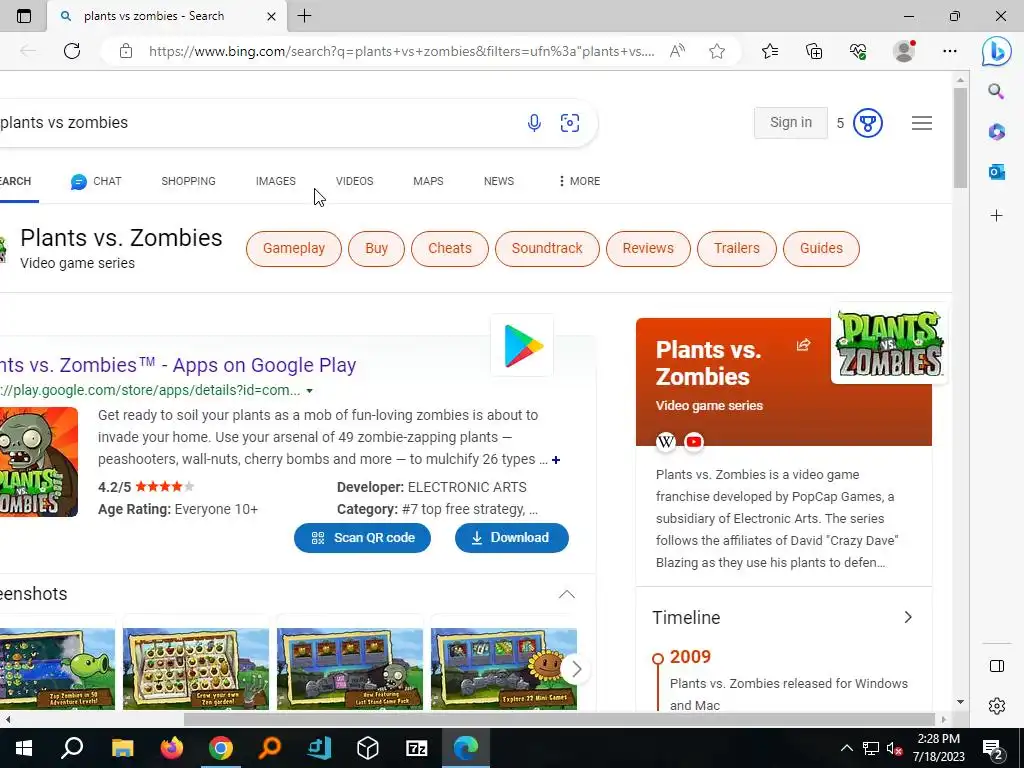The image size is (1024, 768).
Task: Open Browser essentials heart icon
Action: (x=858, y=51)
